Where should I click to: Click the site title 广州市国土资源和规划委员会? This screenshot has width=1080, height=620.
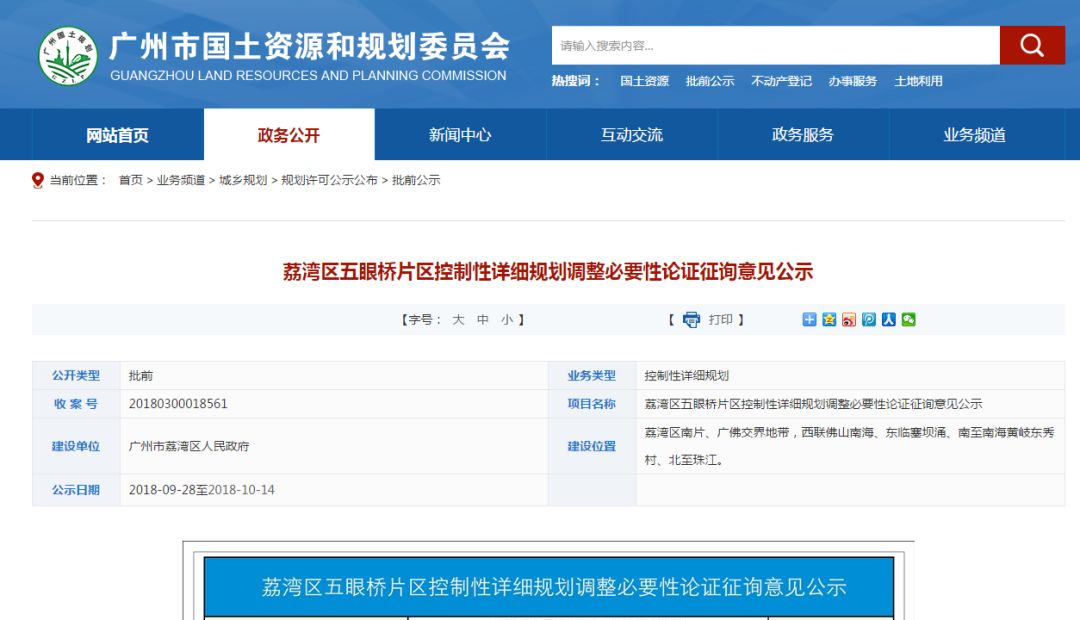[309, 46]
